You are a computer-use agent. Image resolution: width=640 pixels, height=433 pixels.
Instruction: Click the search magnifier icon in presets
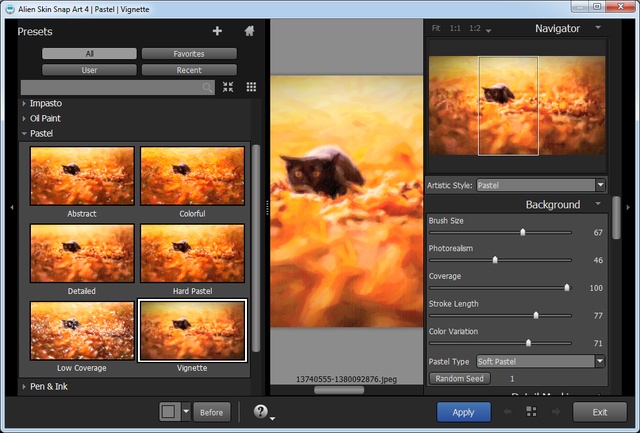coord(208,88)
